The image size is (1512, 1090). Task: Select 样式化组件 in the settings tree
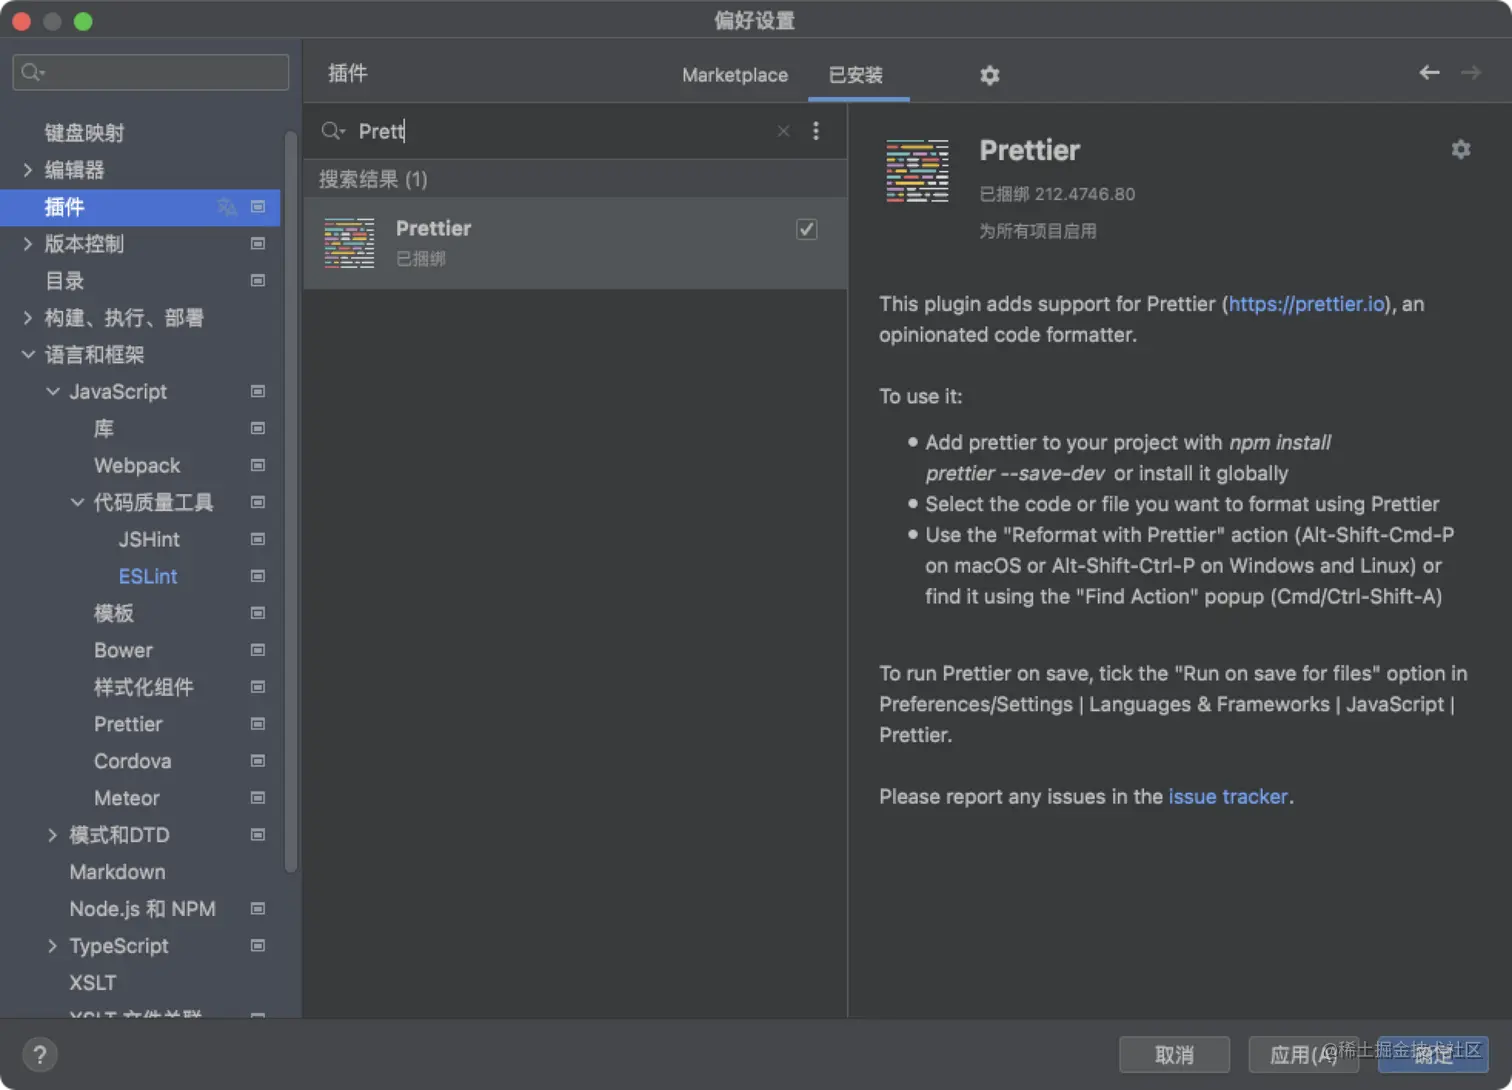tap(143, 687)
